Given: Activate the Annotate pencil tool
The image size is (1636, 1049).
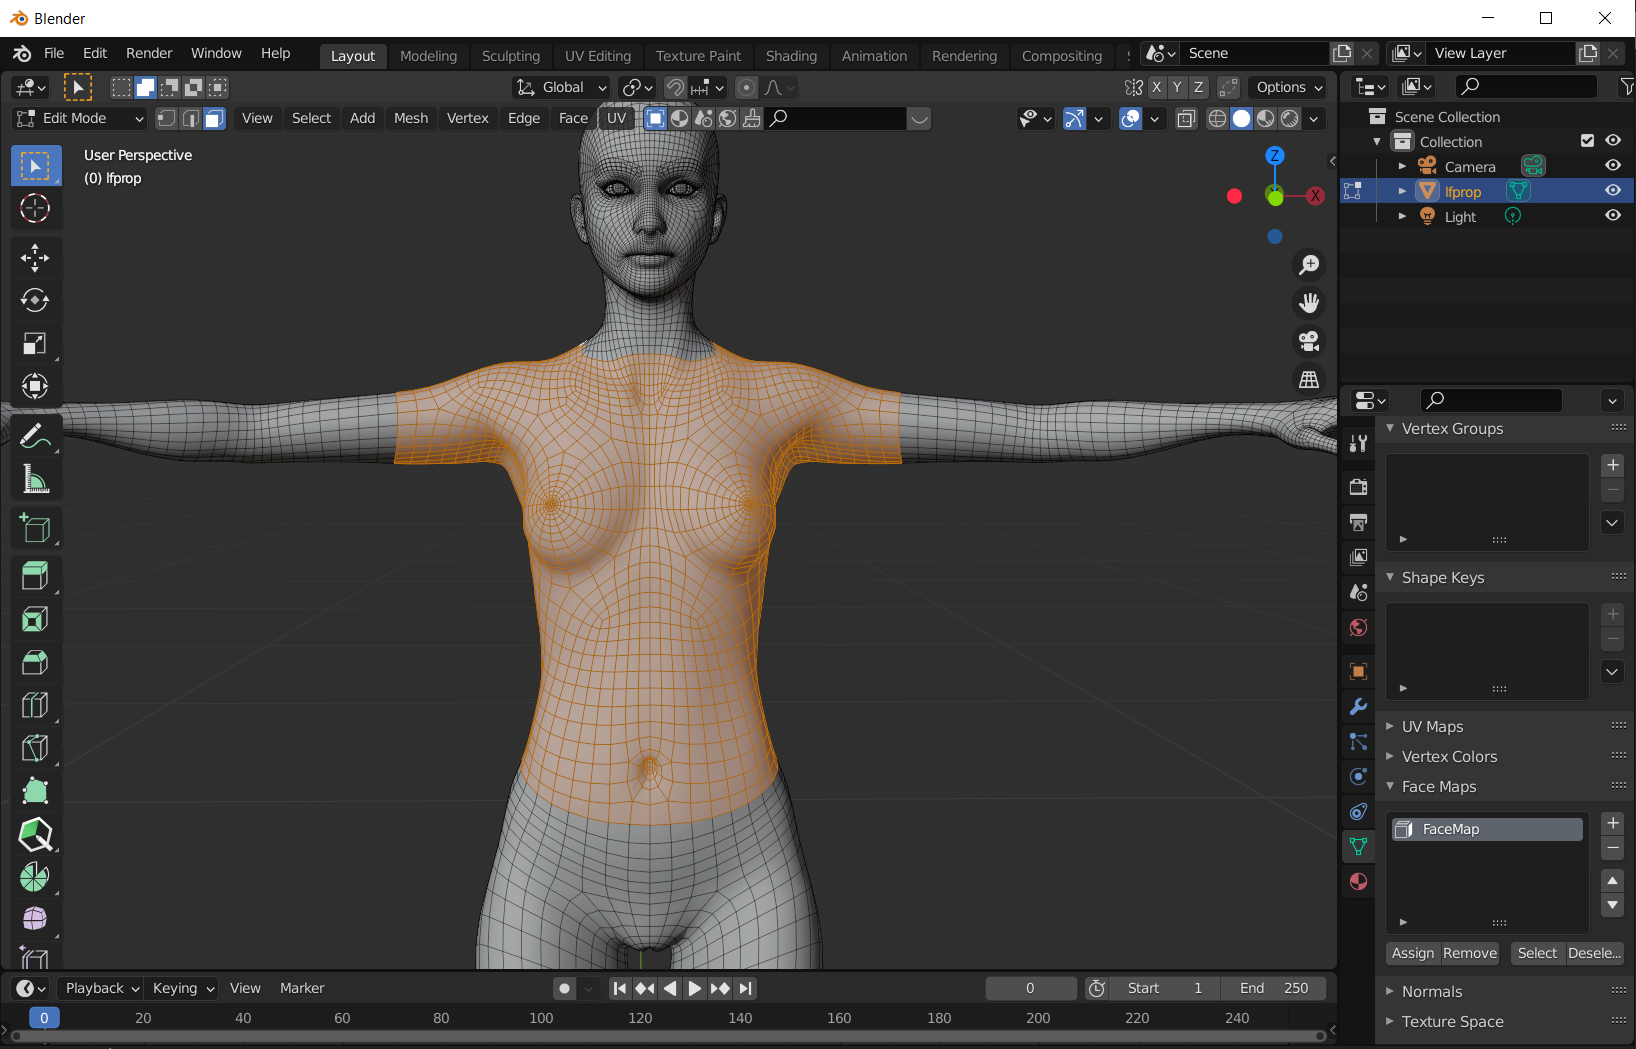Looking at the screenshot, I should click(x=35, y=436).
